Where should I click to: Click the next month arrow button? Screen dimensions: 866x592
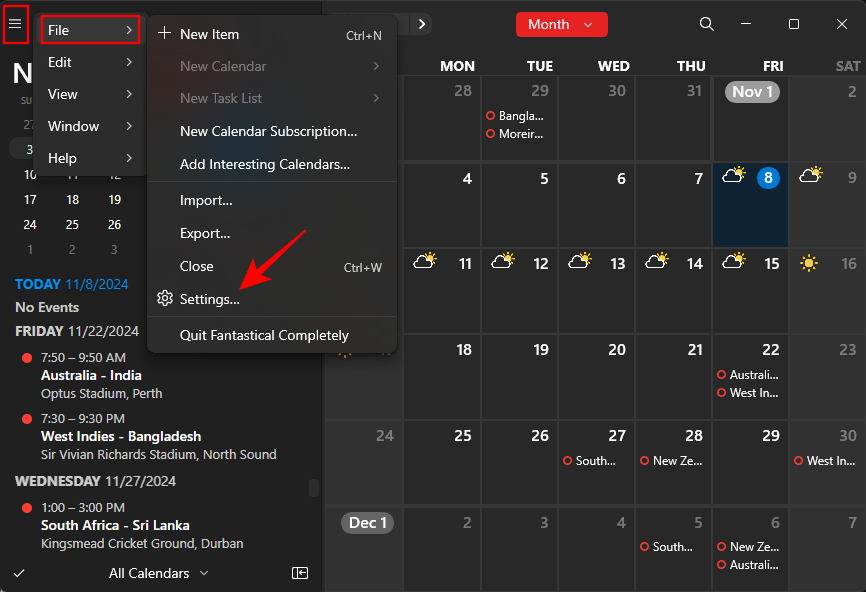click(x=422, y=24)
